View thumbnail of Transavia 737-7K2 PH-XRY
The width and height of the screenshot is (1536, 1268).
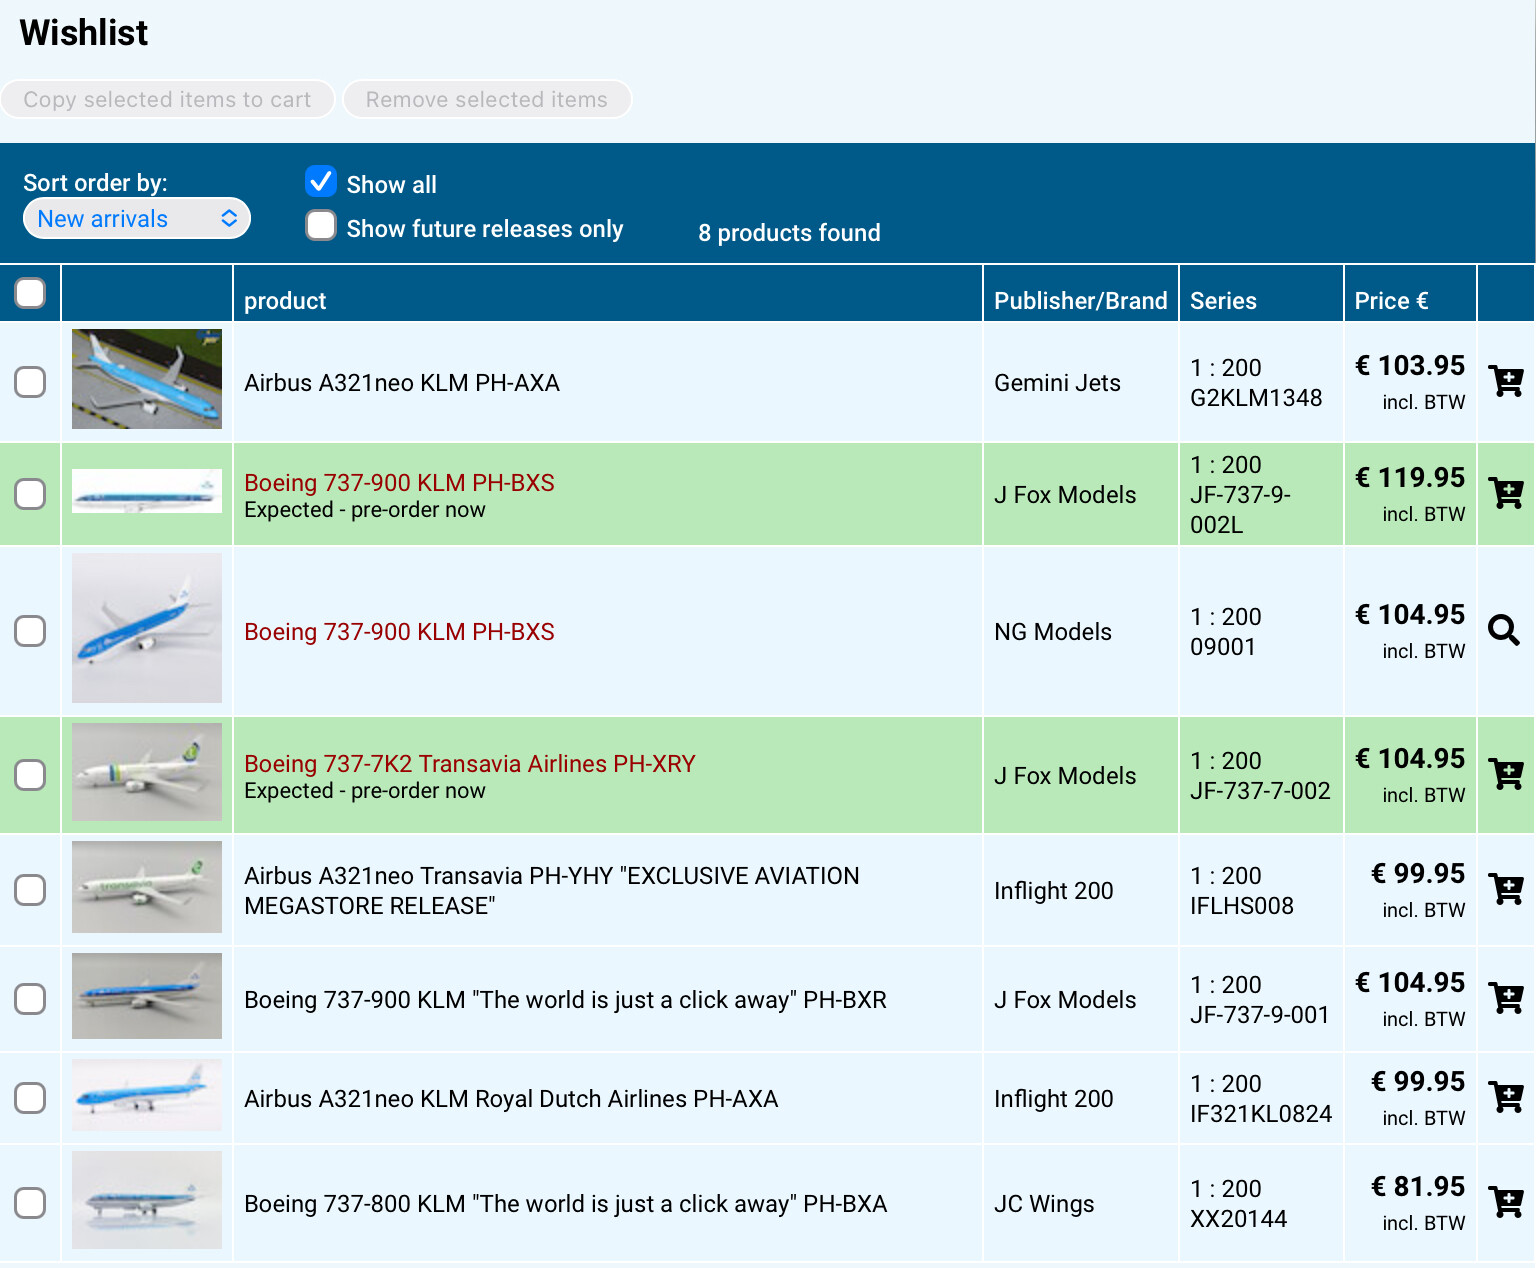click(147, 772)
